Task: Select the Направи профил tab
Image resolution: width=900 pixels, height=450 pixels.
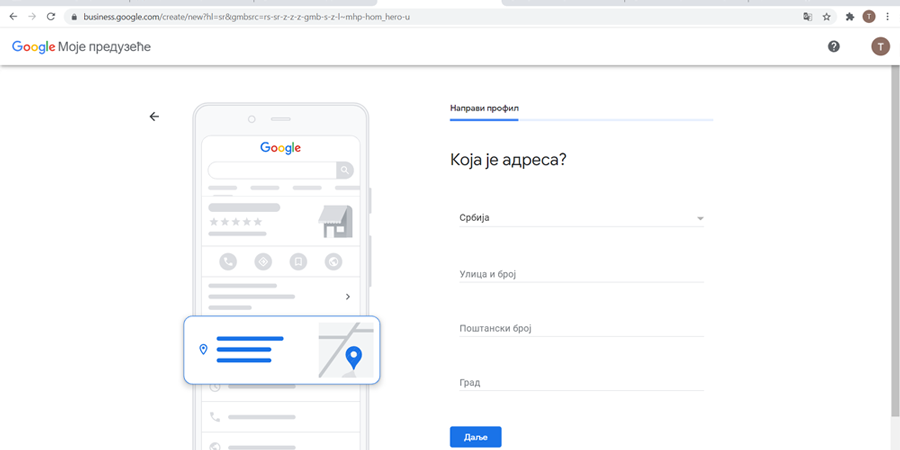Action: coord(484,108)
